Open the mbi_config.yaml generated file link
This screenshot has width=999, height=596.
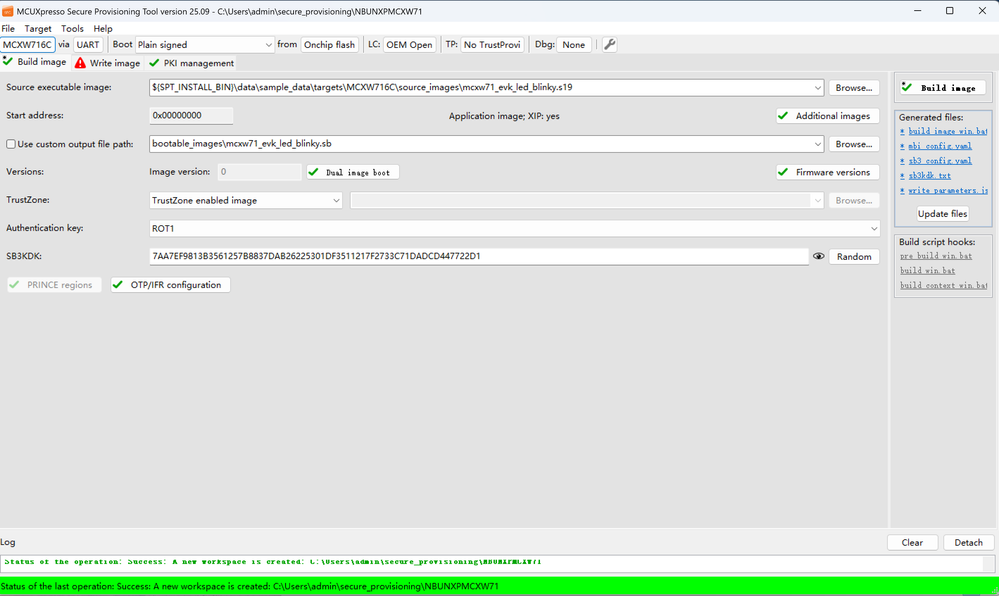[940, 146]
